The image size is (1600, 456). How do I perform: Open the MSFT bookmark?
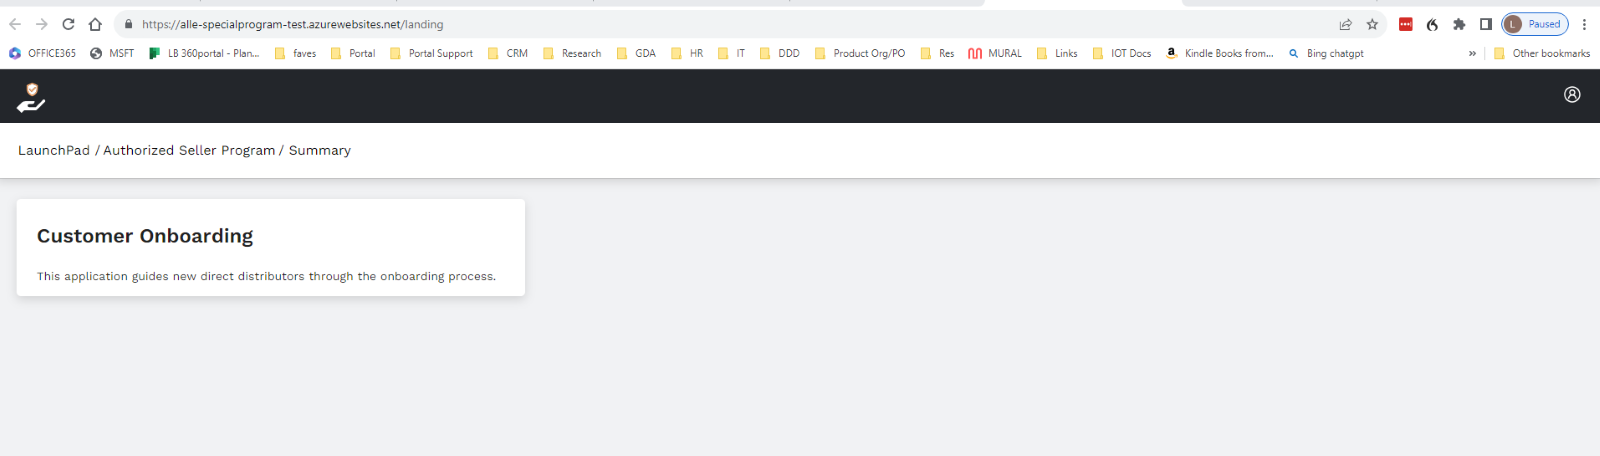click(x=112, y=53)
